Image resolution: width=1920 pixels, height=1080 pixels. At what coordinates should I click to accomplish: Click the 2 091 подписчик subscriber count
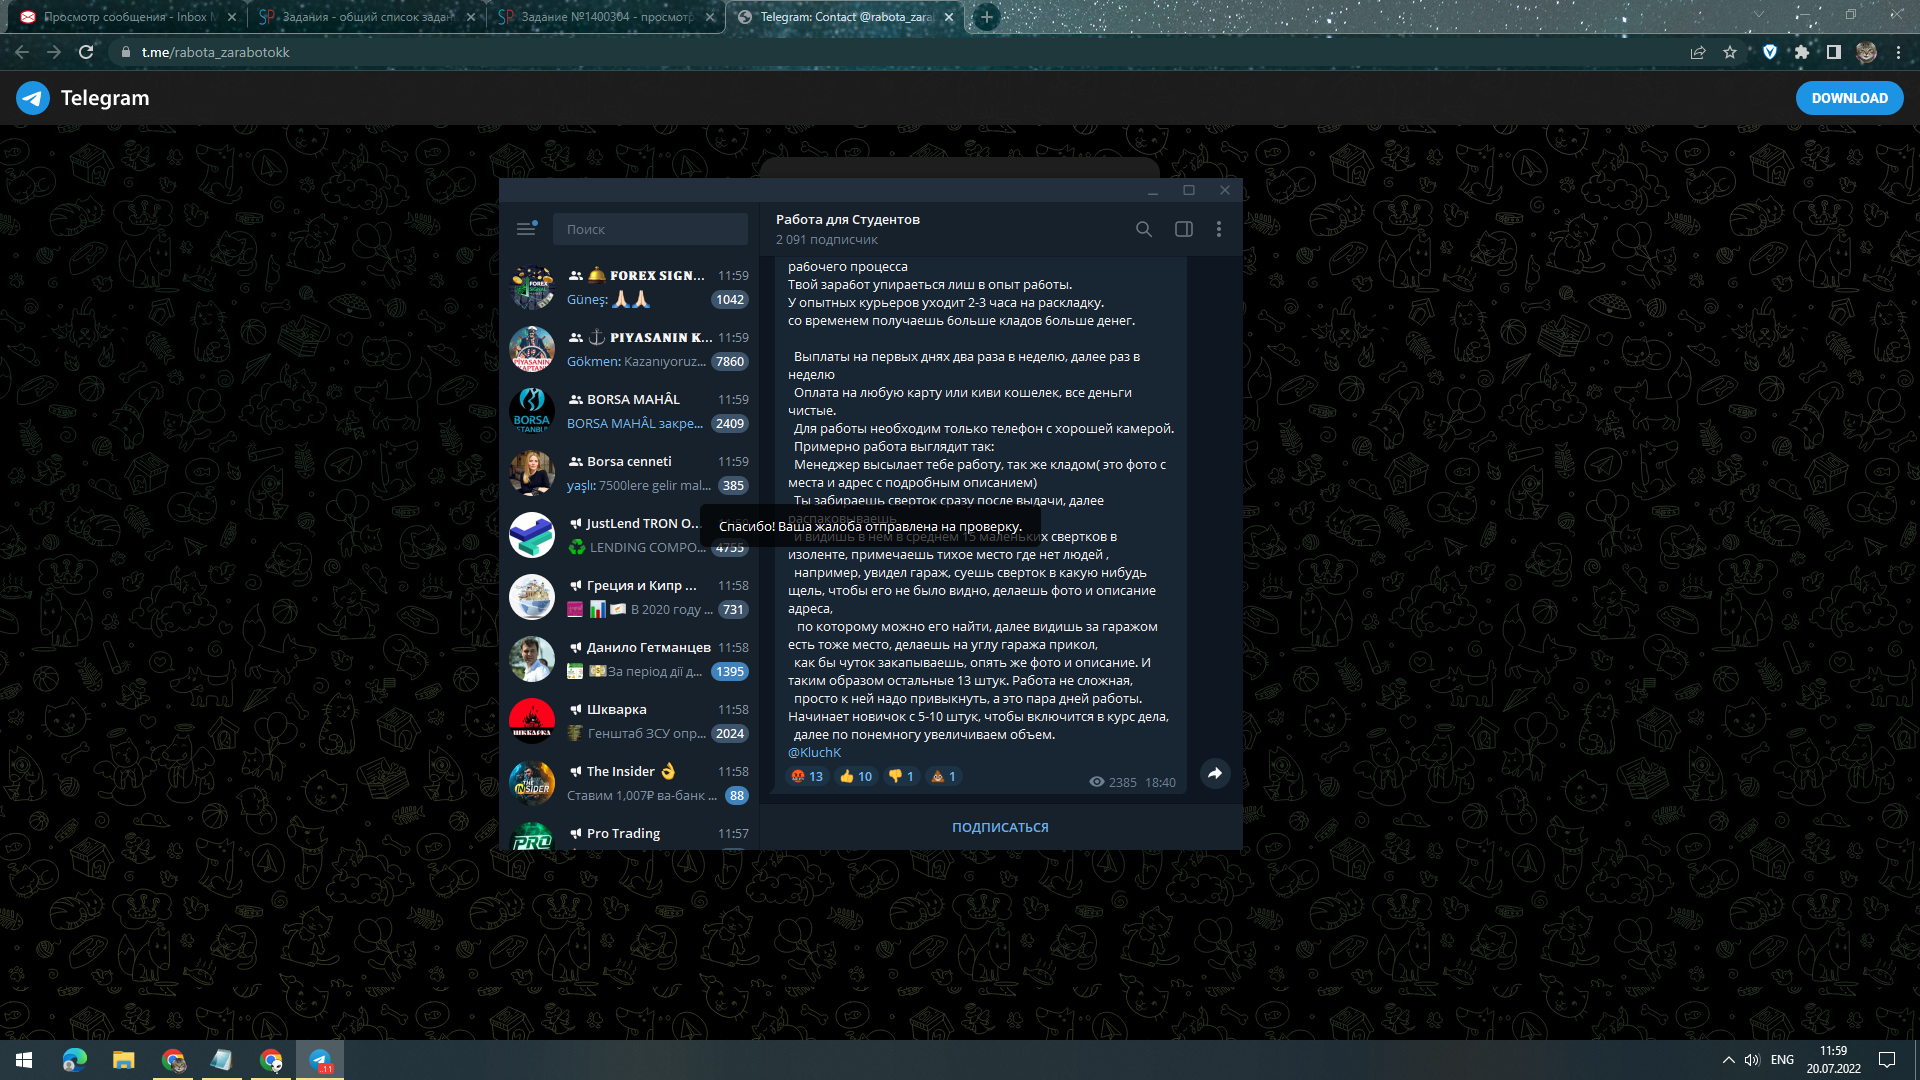[827, 239]
